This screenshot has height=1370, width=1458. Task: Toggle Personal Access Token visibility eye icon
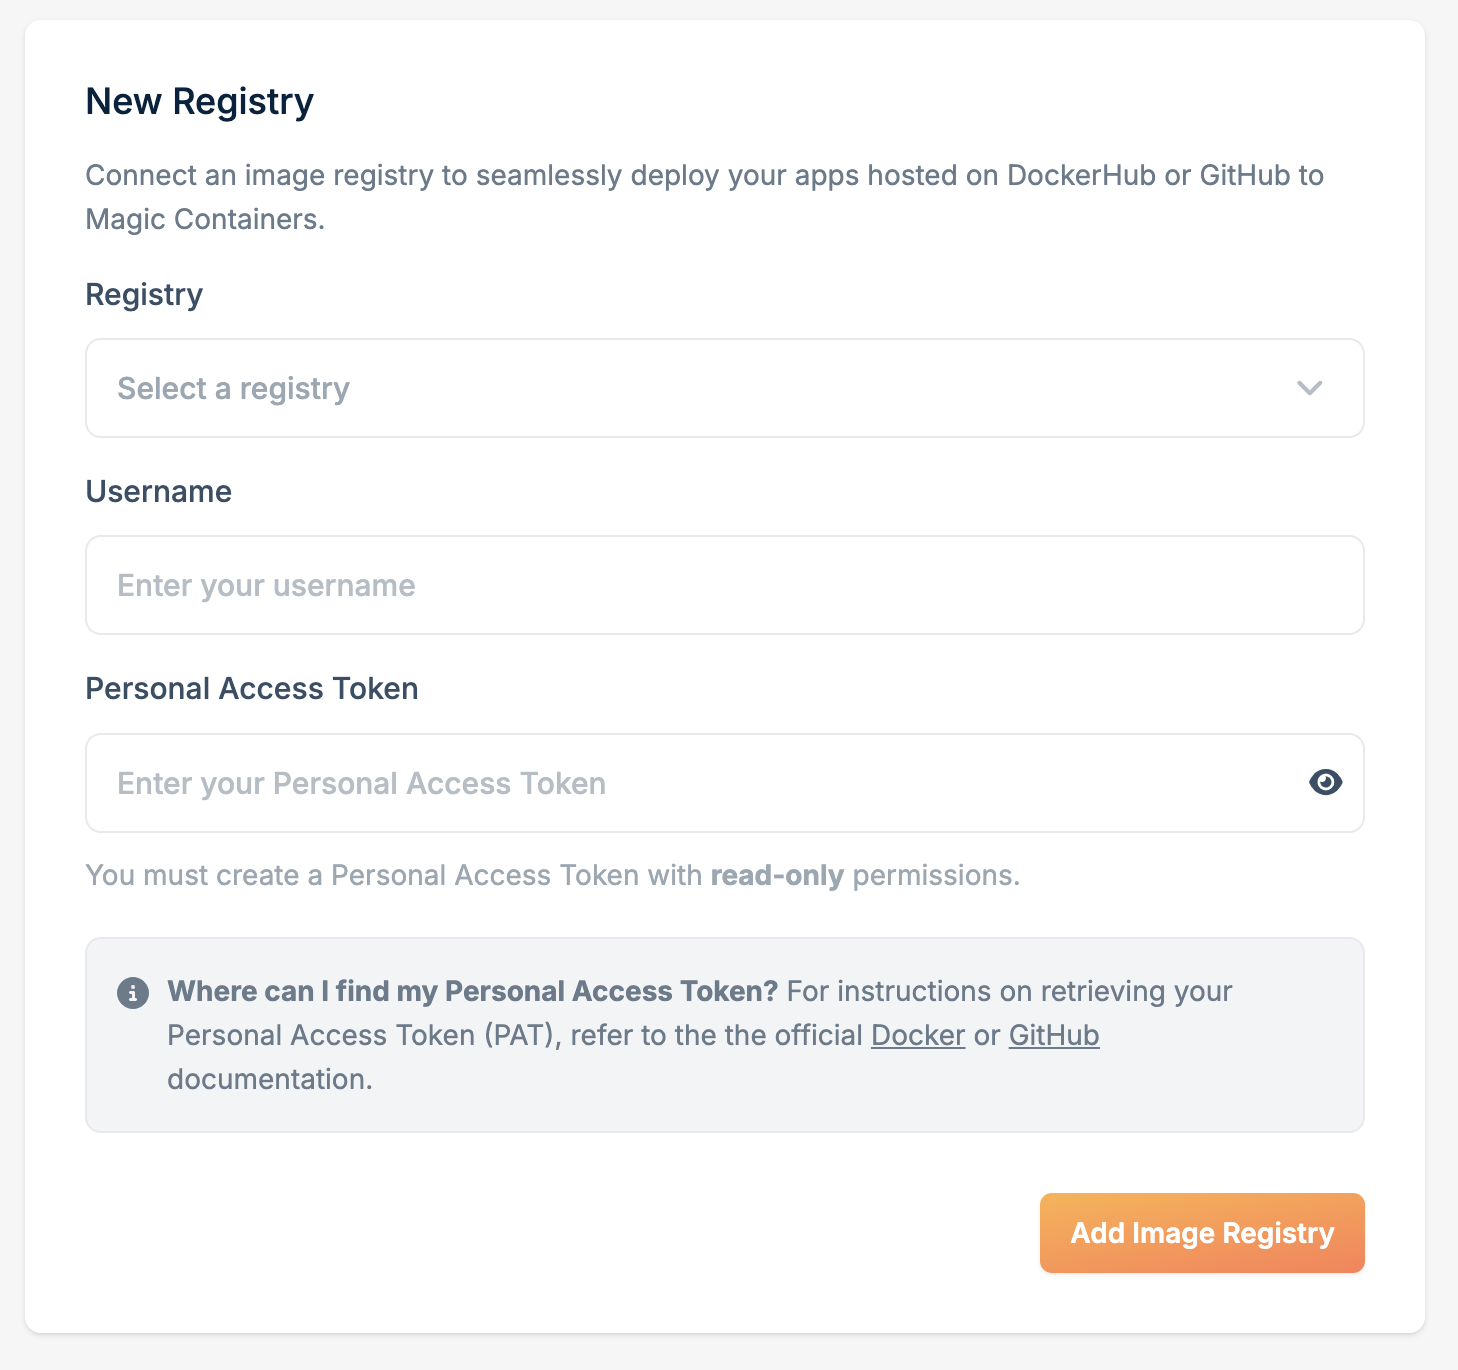coord(1325,782)
